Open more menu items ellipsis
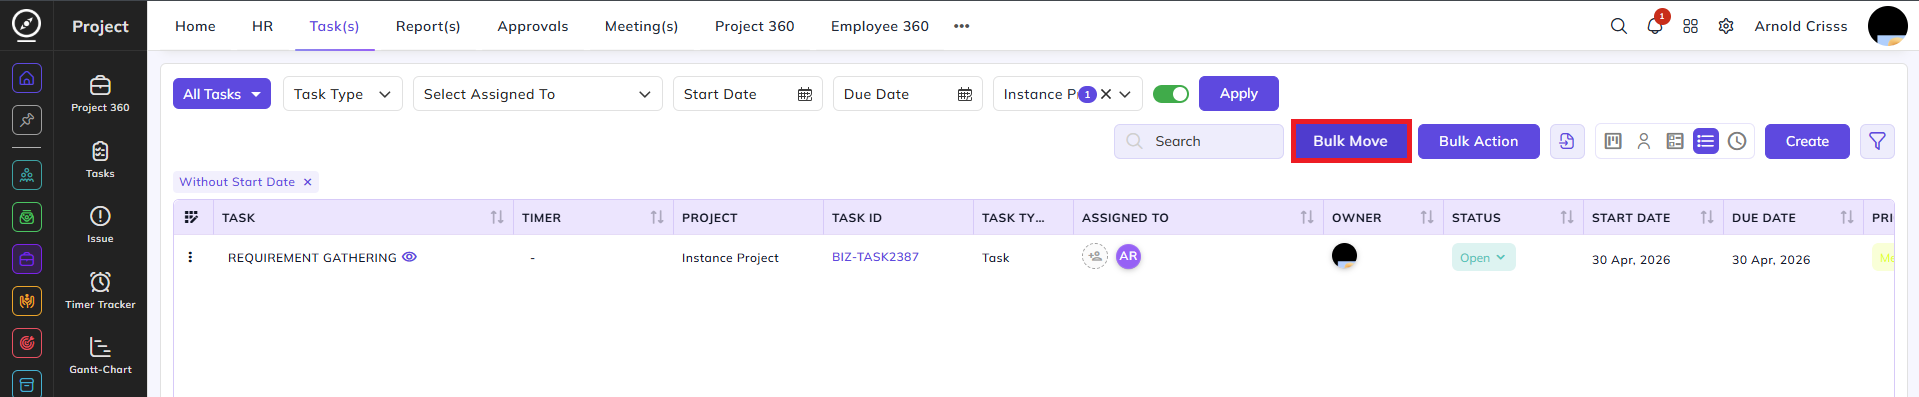The width and height of the screenshot is (1919, 397). (961, 26)
